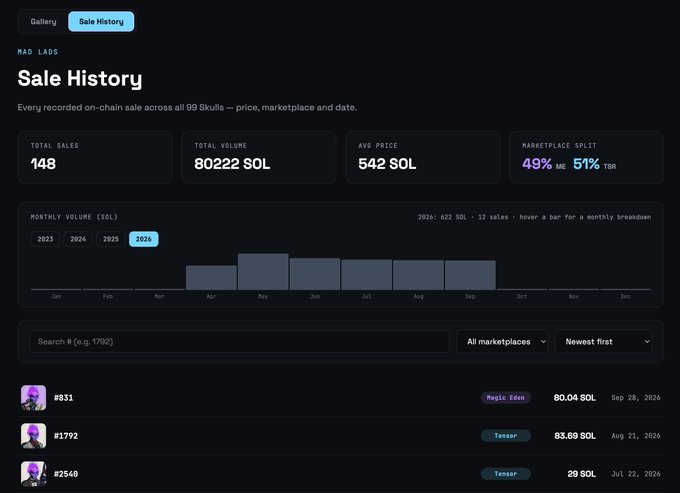Viewport: 680px width, 493px height.
Task: Click the #1792 sale label
Action: tap(66, 436)
